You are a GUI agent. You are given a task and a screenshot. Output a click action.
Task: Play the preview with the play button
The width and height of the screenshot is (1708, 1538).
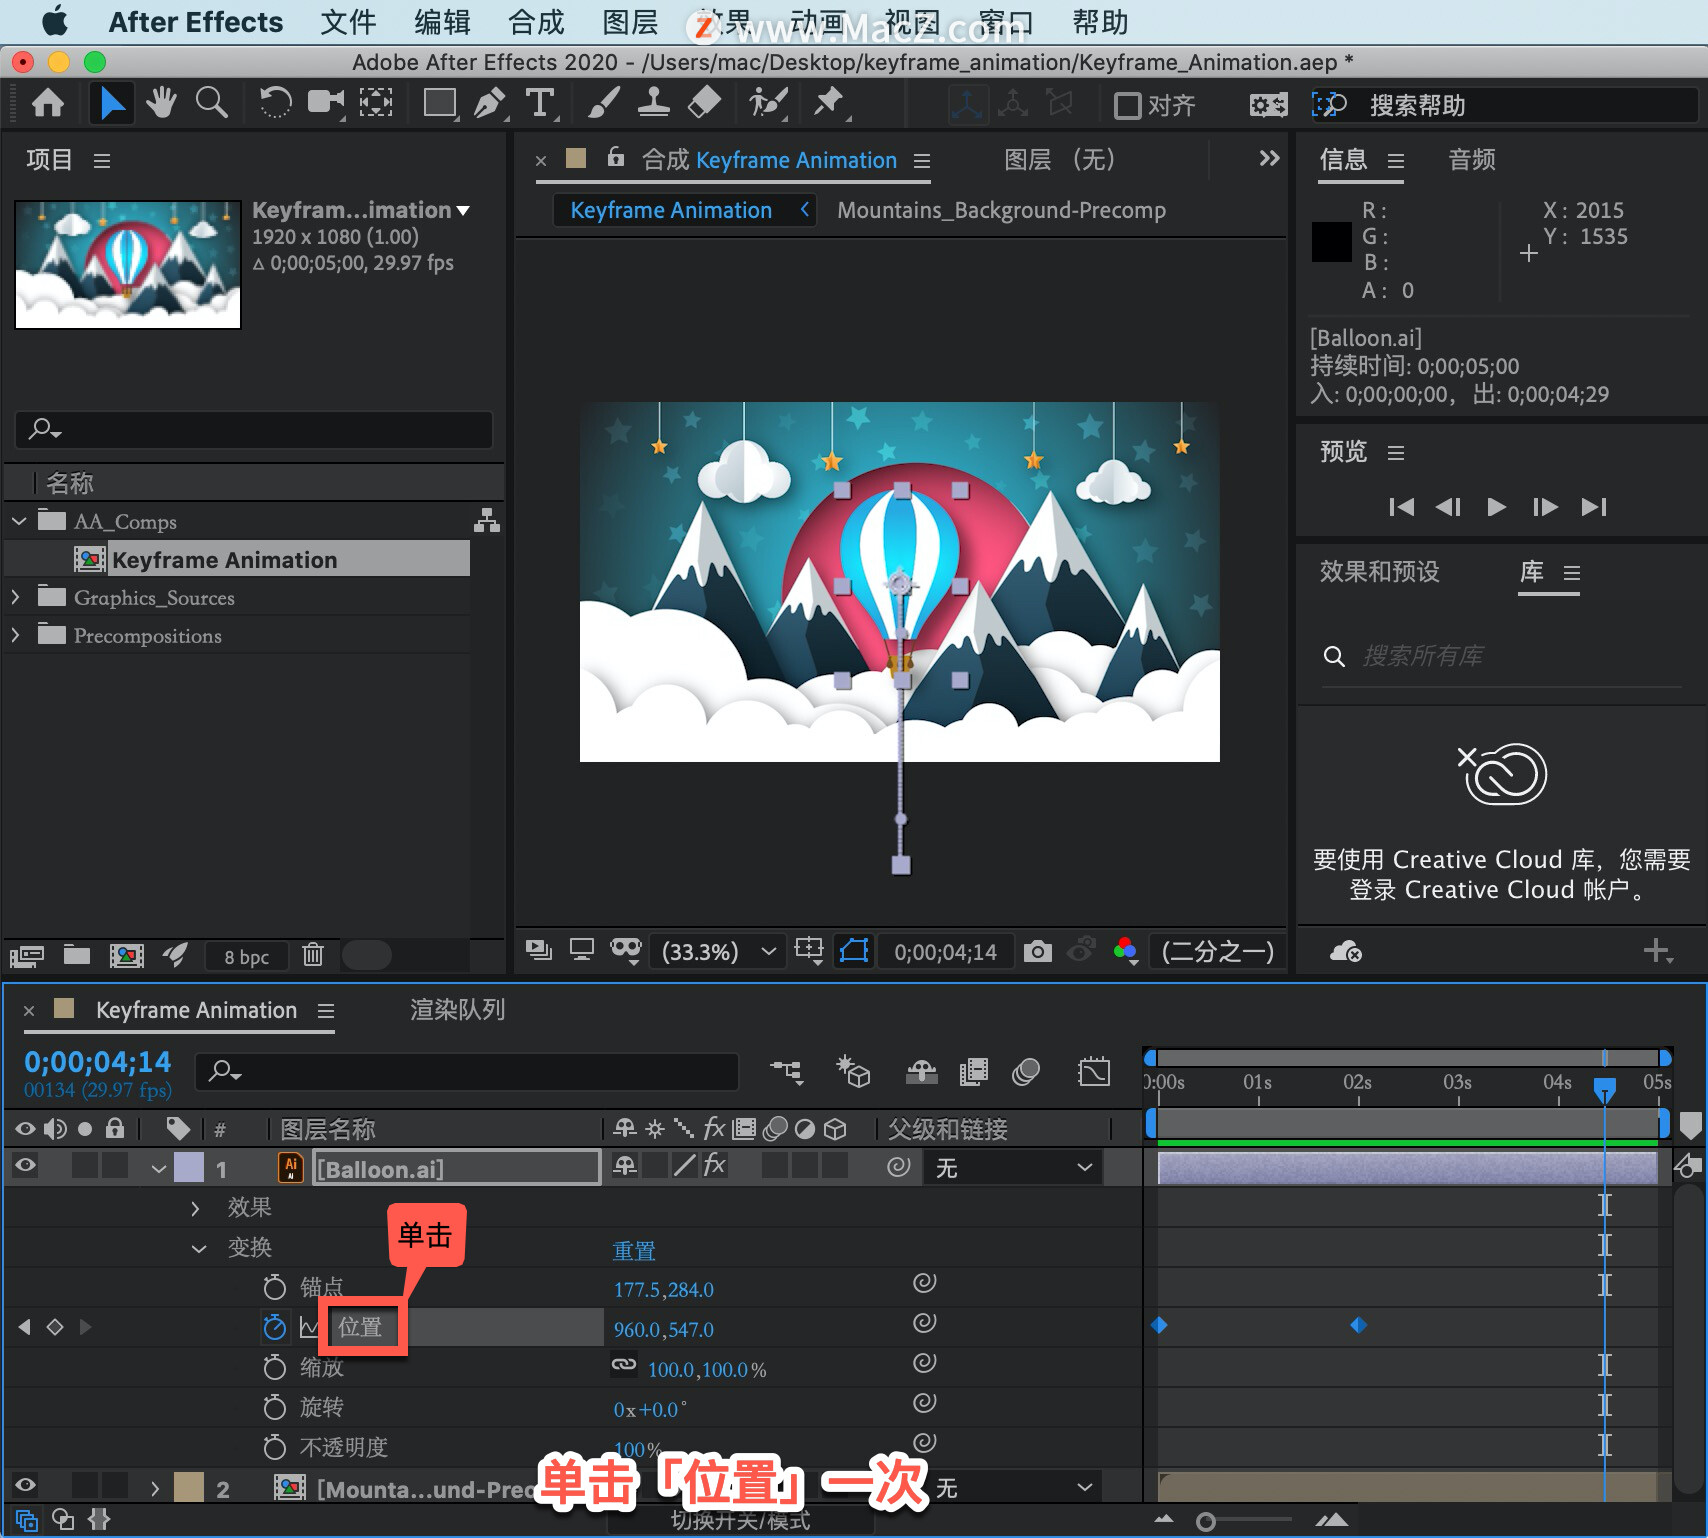[x=1496, y=507]
